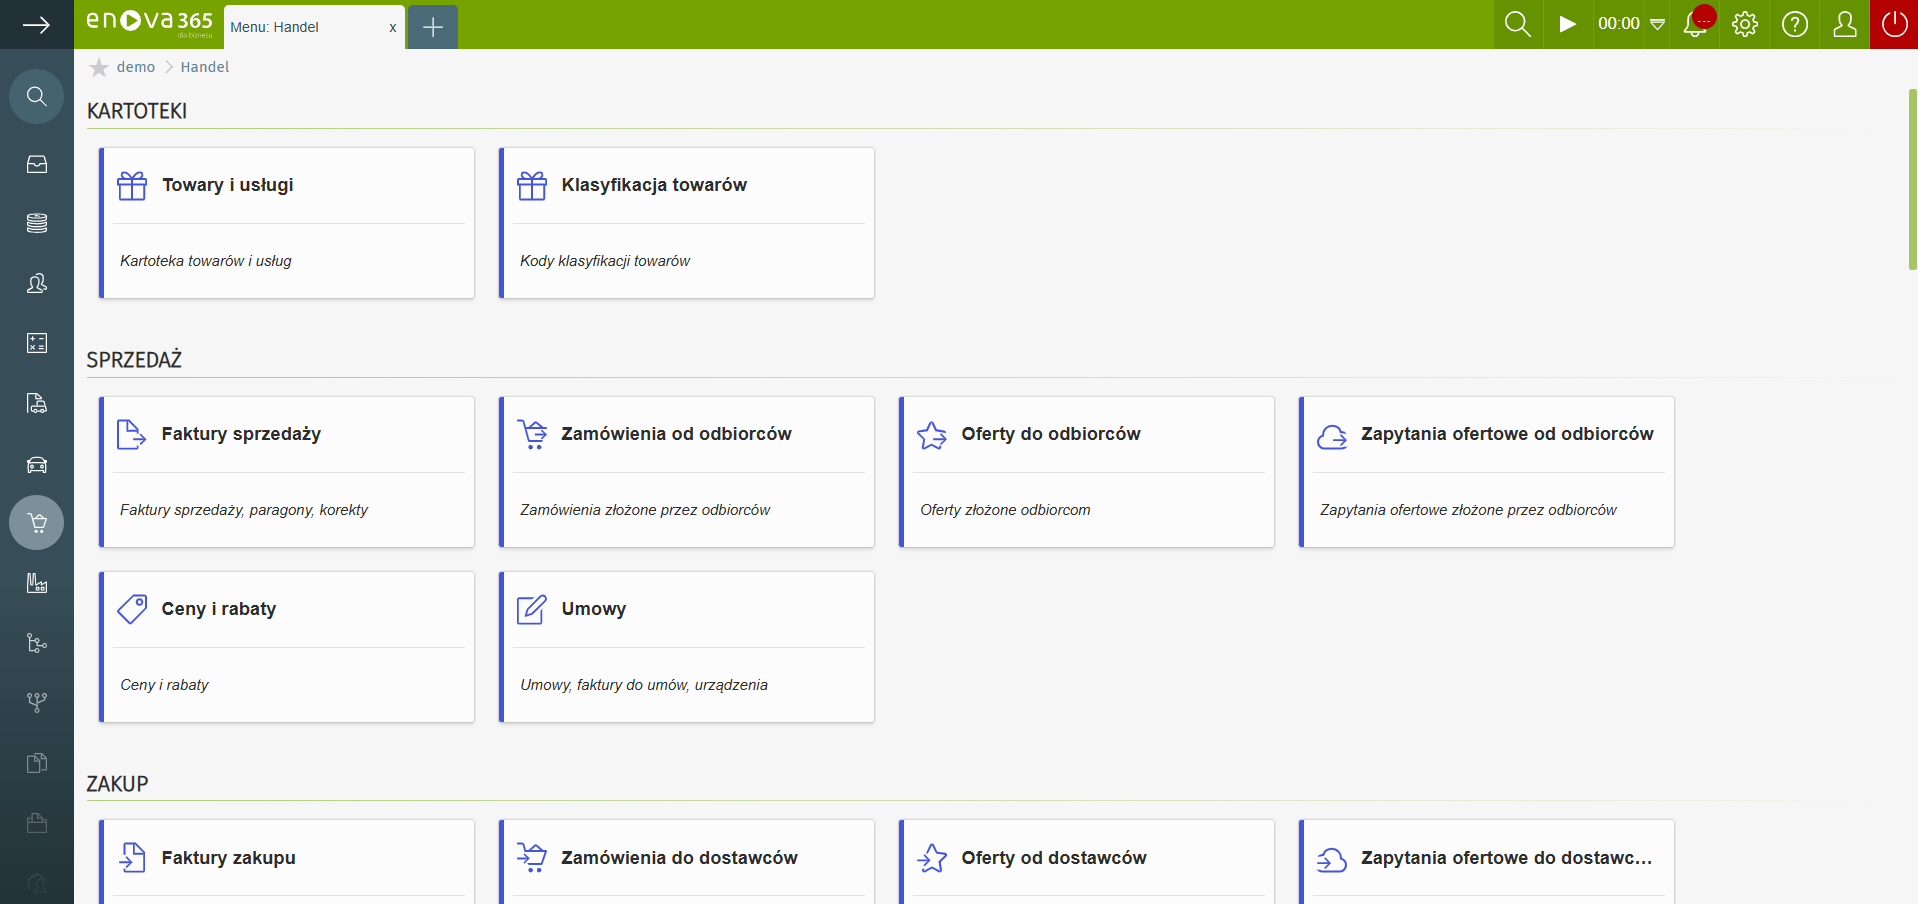The height and width of the screenshot is (904, 1918).
Task: Switch to the Menu: Handel tab
Action: [x=300, y=27]
